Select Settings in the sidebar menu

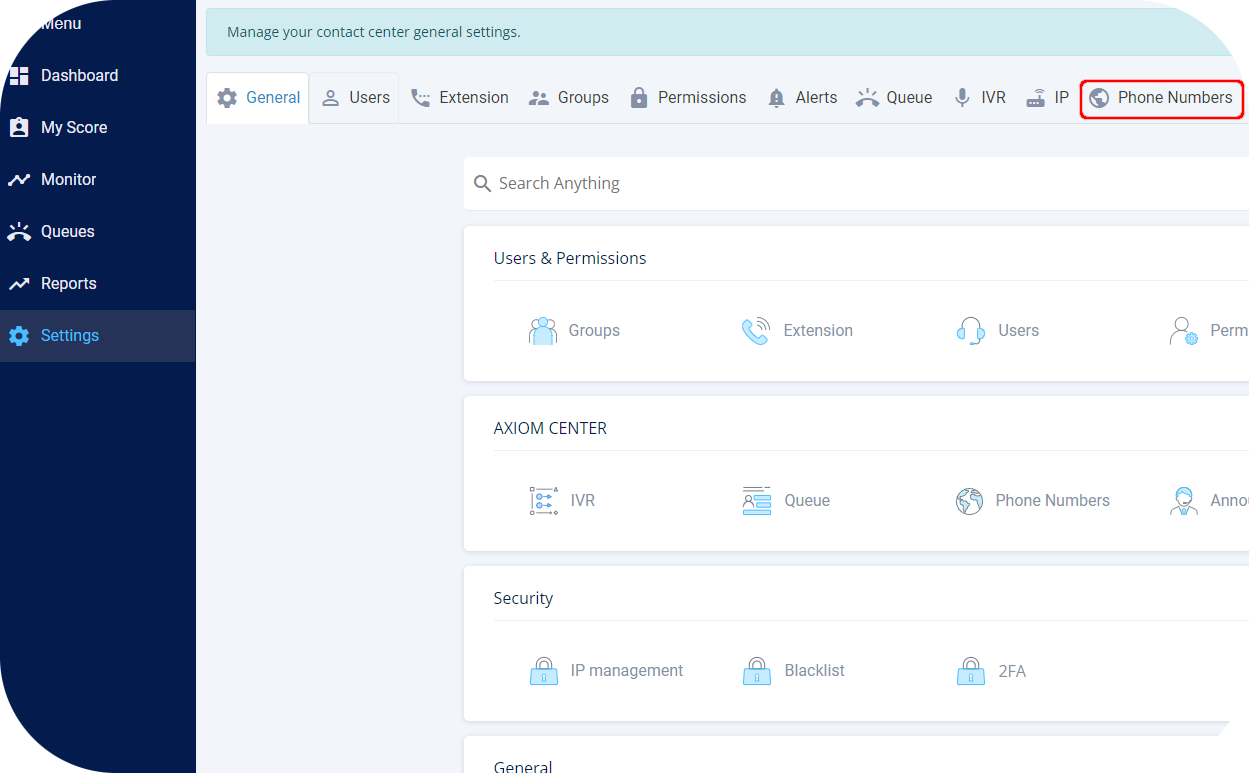98,336
